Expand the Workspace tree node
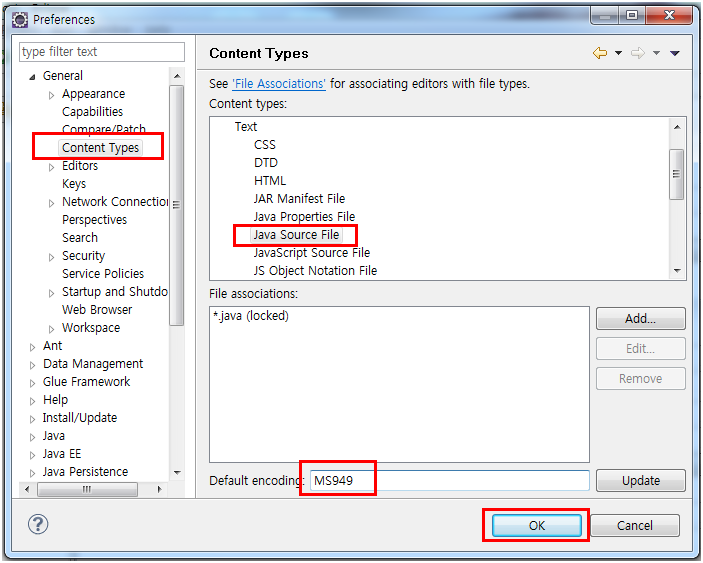This screenshot has height=563, width=703. click(x=52, y=328)
